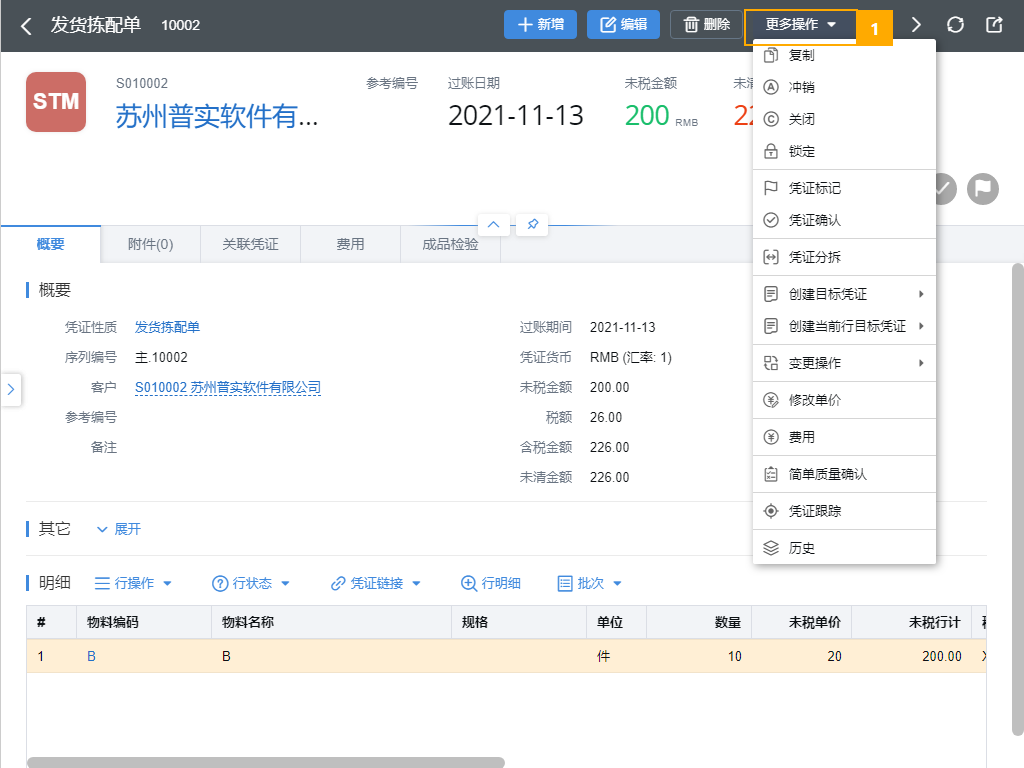Click the S010002 code above customer name
This screenshot has height=768, width=1024.
pyautogui.click(x=142, y=84)
